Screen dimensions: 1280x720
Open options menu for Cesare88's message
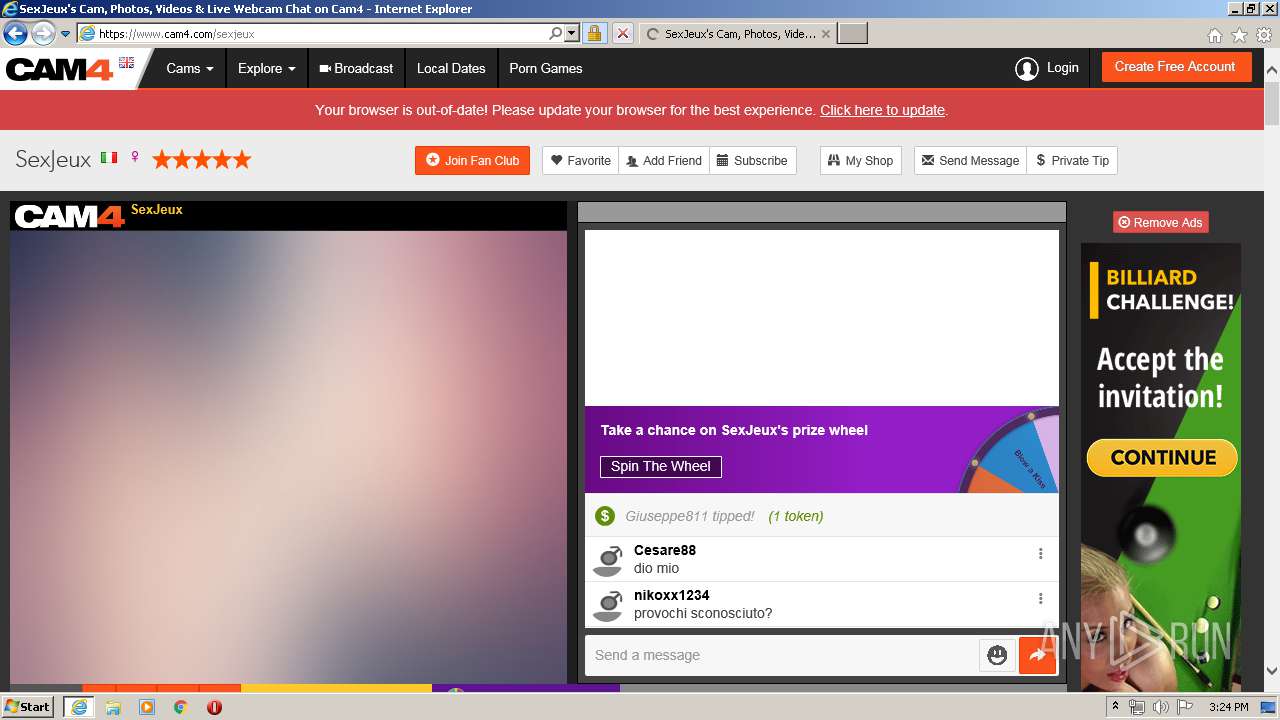pos(1040,553)
